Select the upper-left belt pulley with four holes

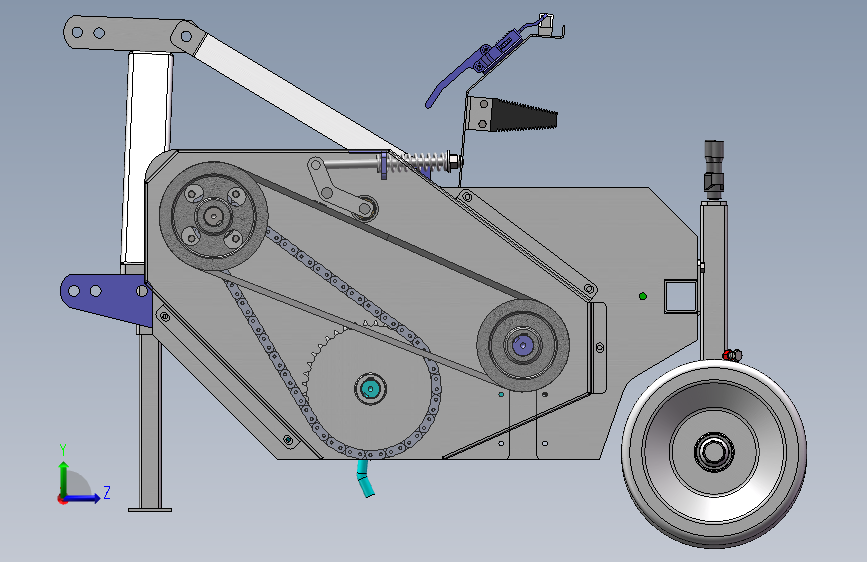pos(213,216)
